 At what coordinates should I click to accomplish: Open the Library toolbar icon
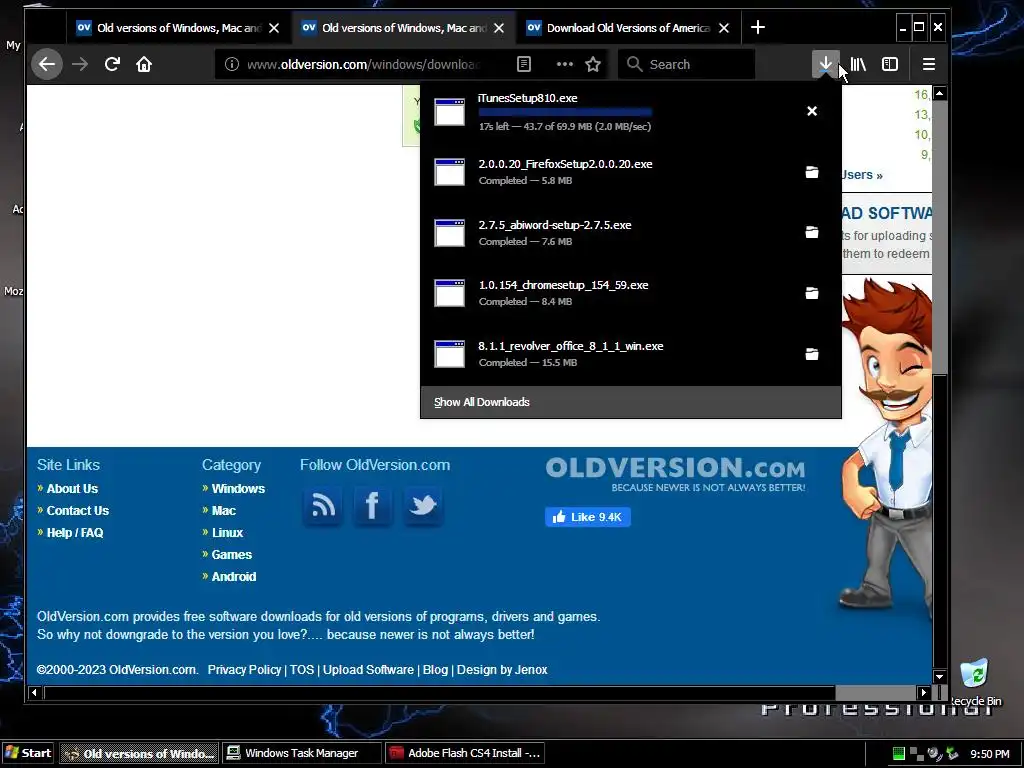click(858, 64)
